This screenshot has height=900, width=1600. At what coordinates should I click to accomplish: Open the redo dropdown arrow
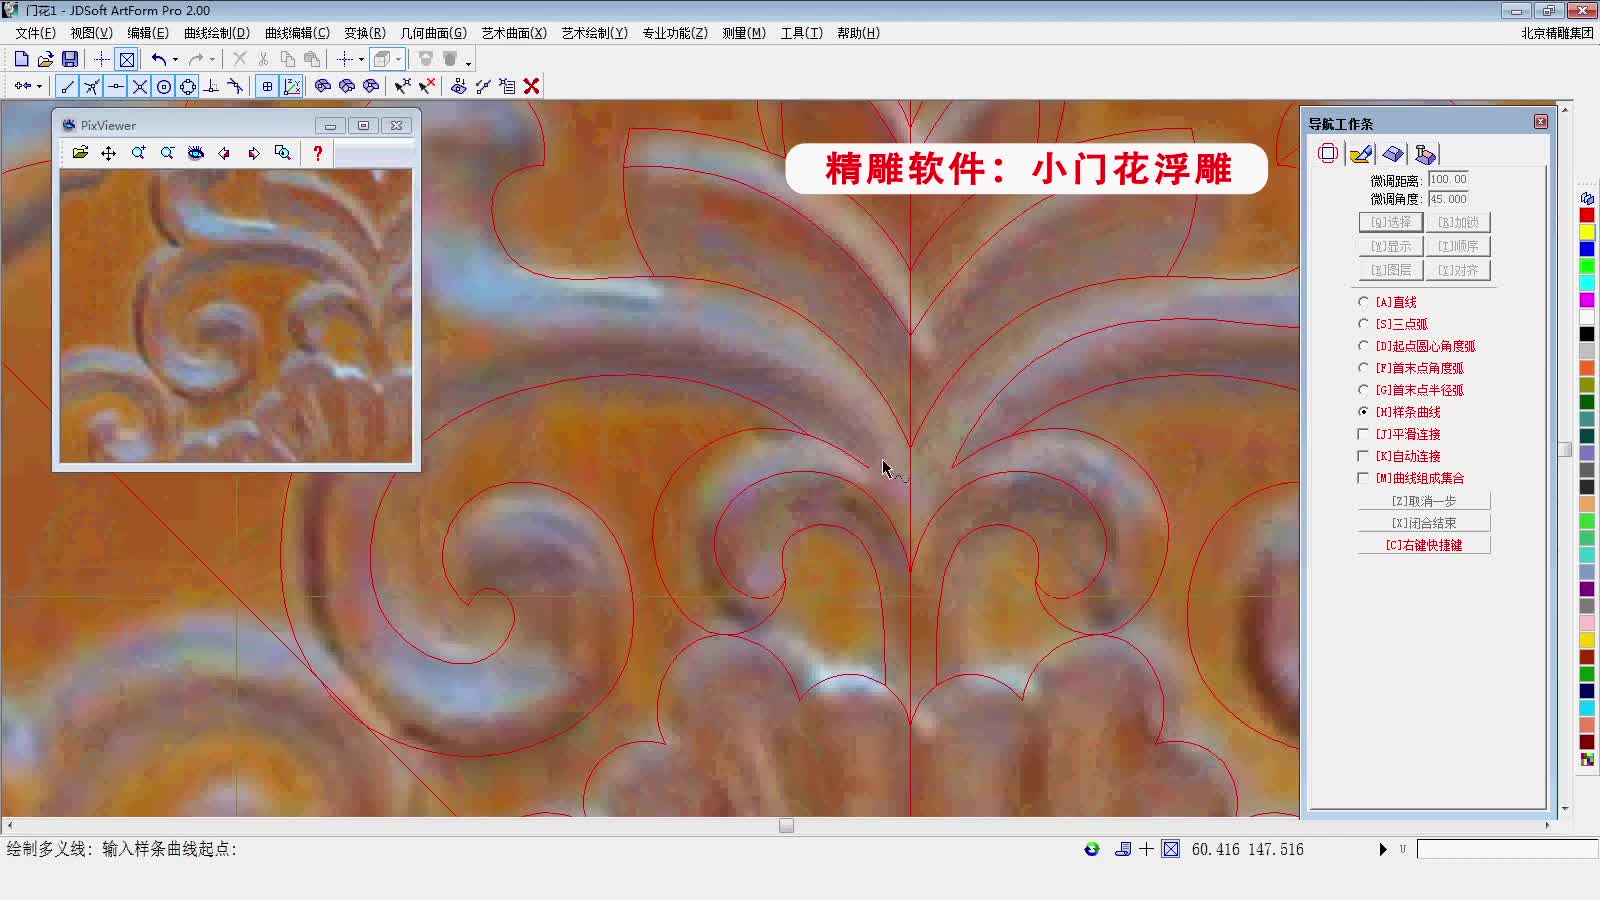214,58
